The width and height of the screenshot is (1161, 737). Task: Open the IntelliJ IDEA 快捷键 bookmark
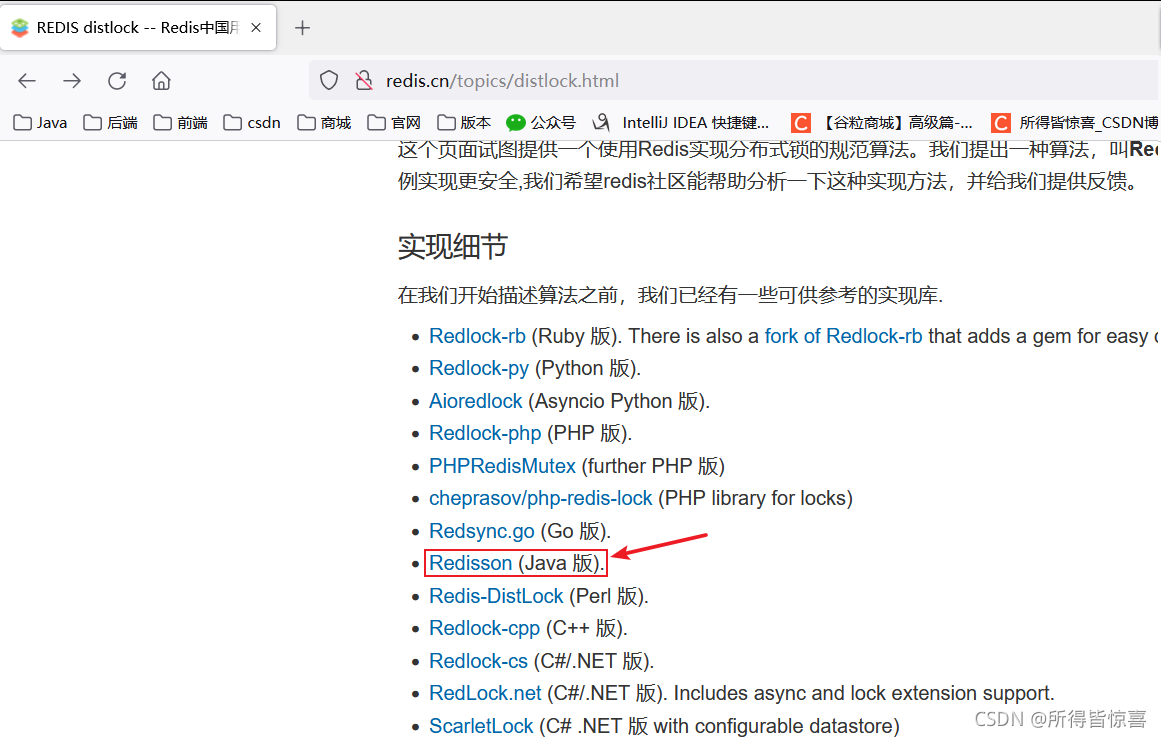click(681, 122)
